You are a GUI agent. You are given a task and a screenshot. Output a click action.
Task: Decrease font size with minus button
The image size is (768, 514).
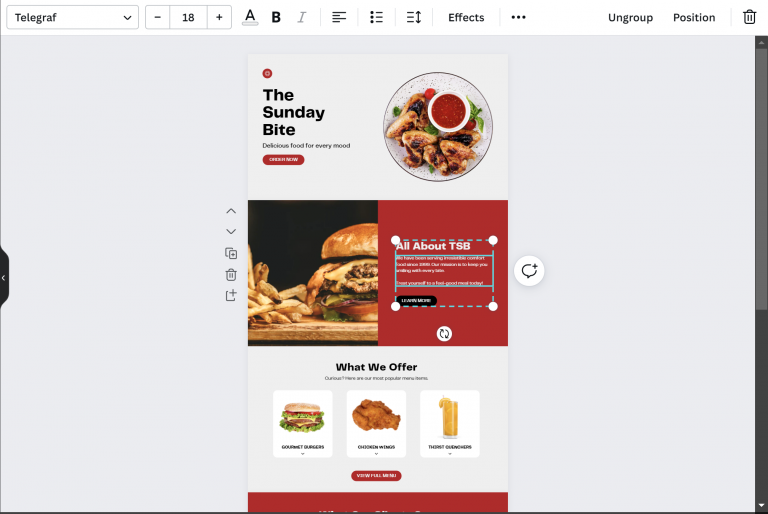pos(158,18)
